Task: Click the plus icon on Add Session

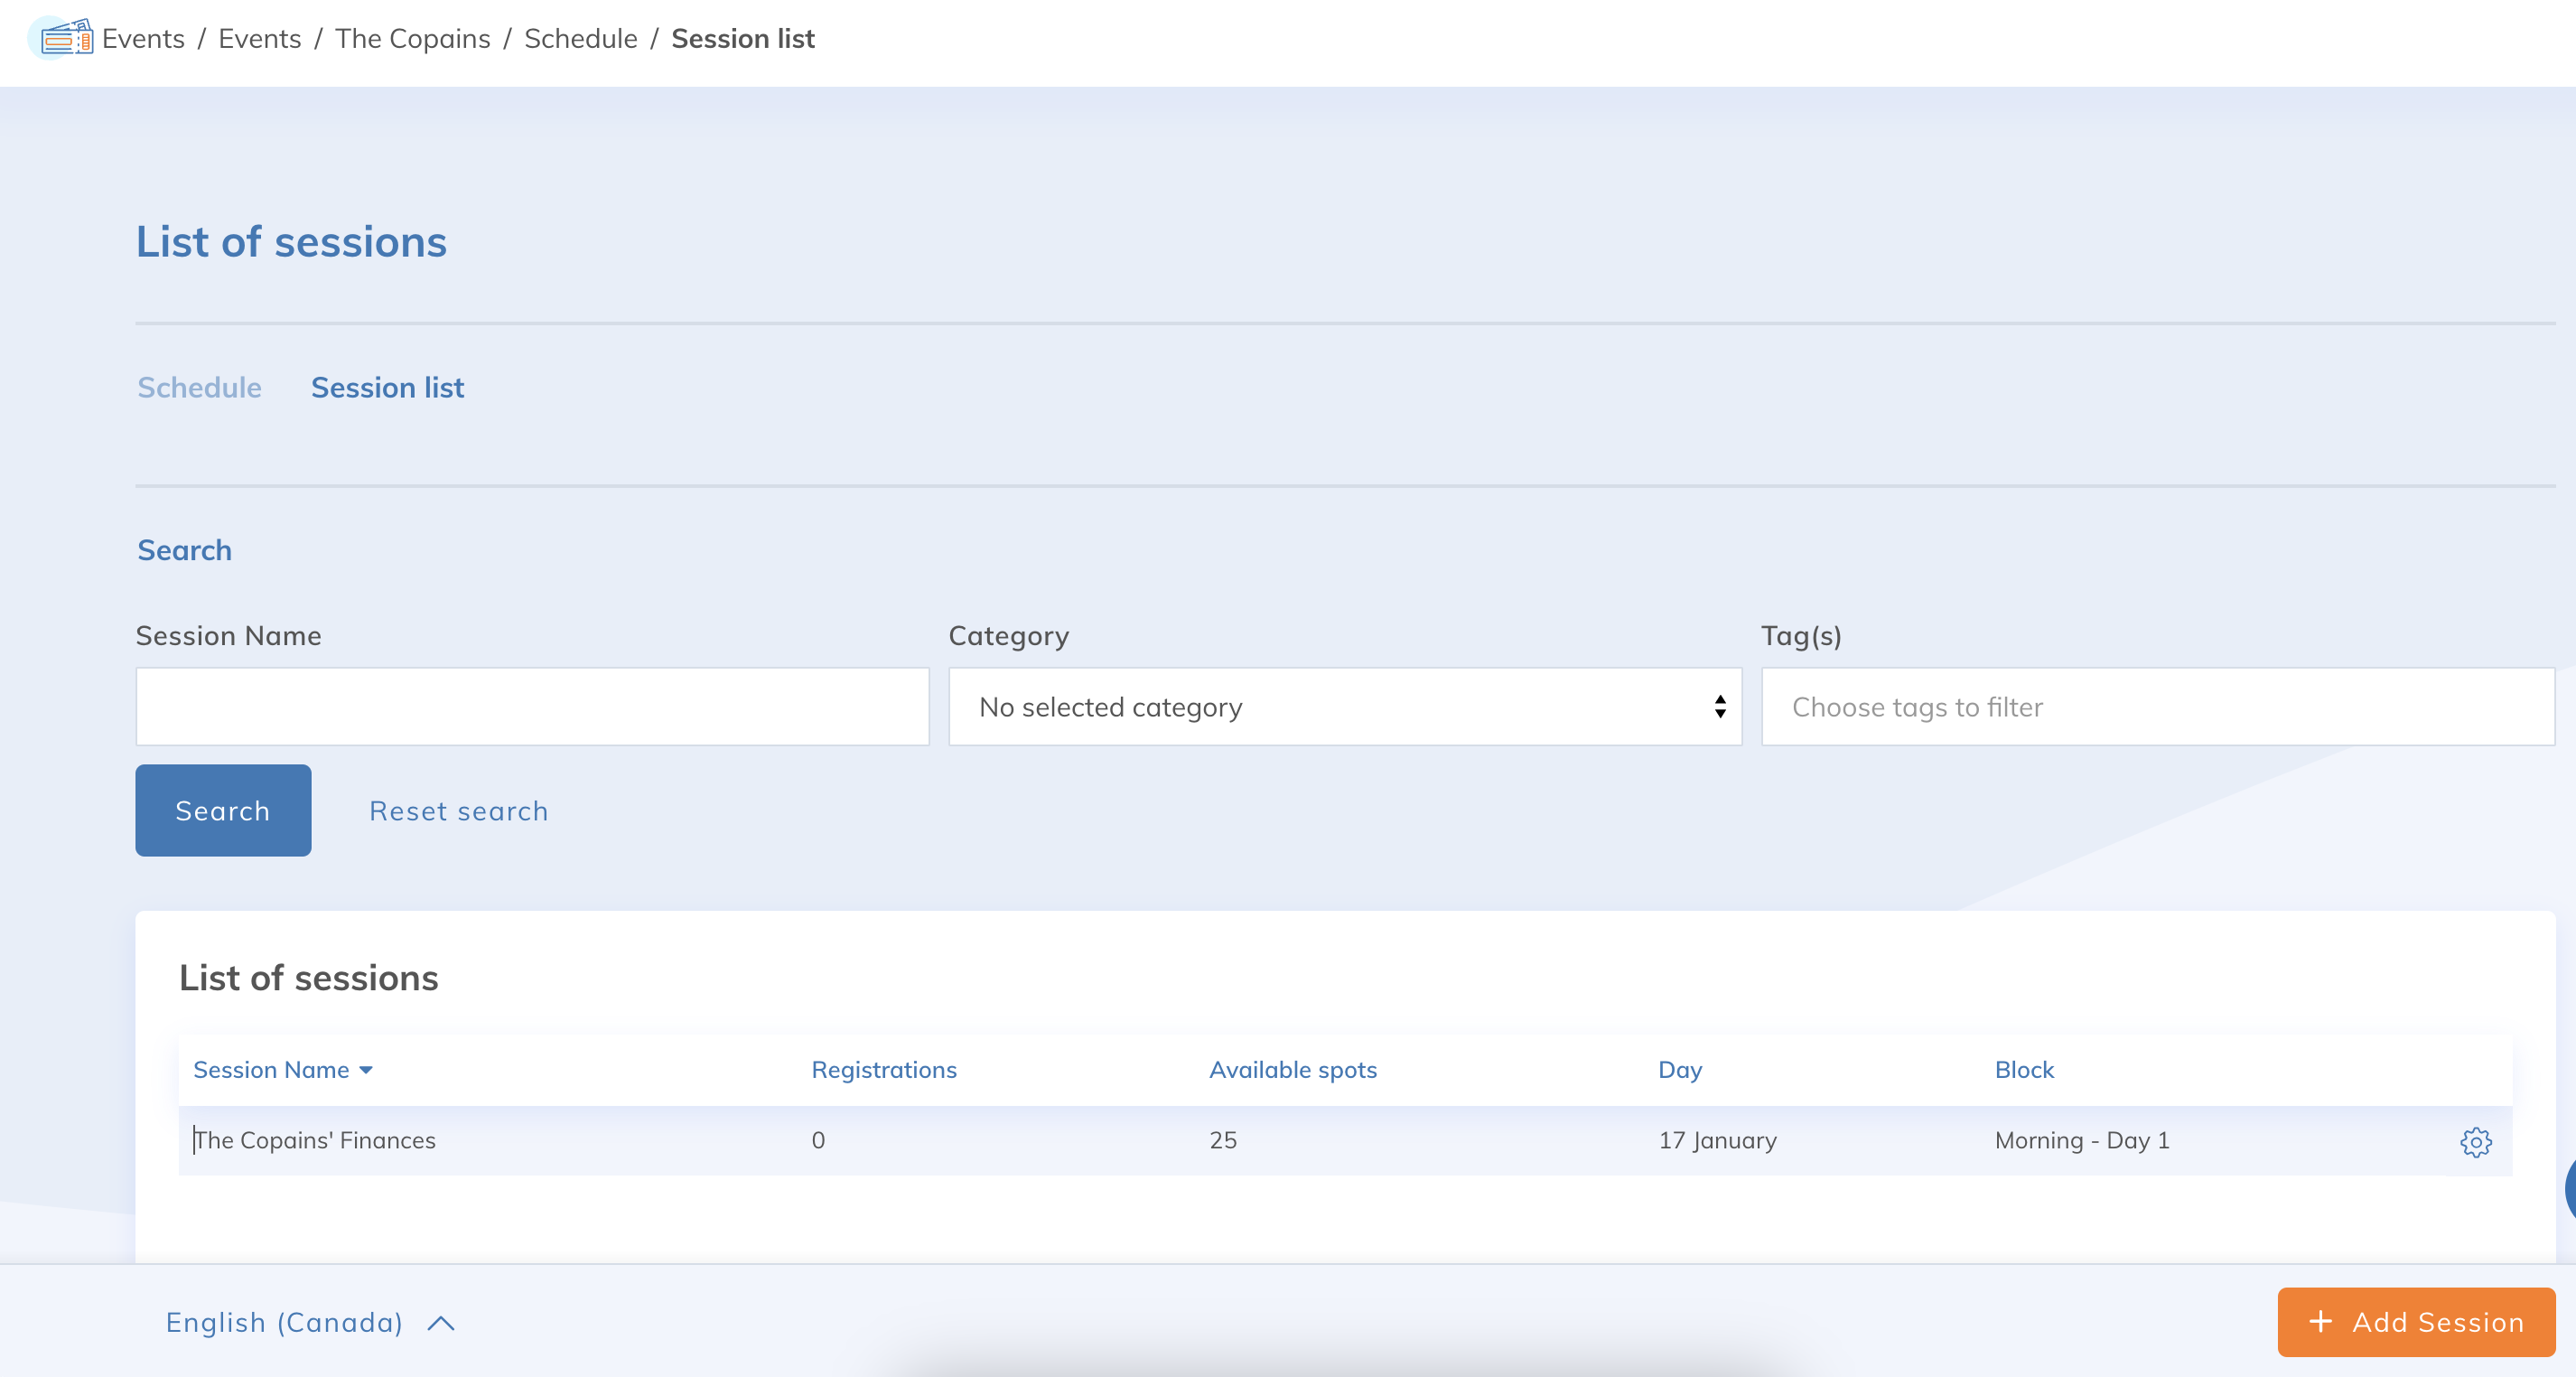Action: click(x=2320, y=1321)
